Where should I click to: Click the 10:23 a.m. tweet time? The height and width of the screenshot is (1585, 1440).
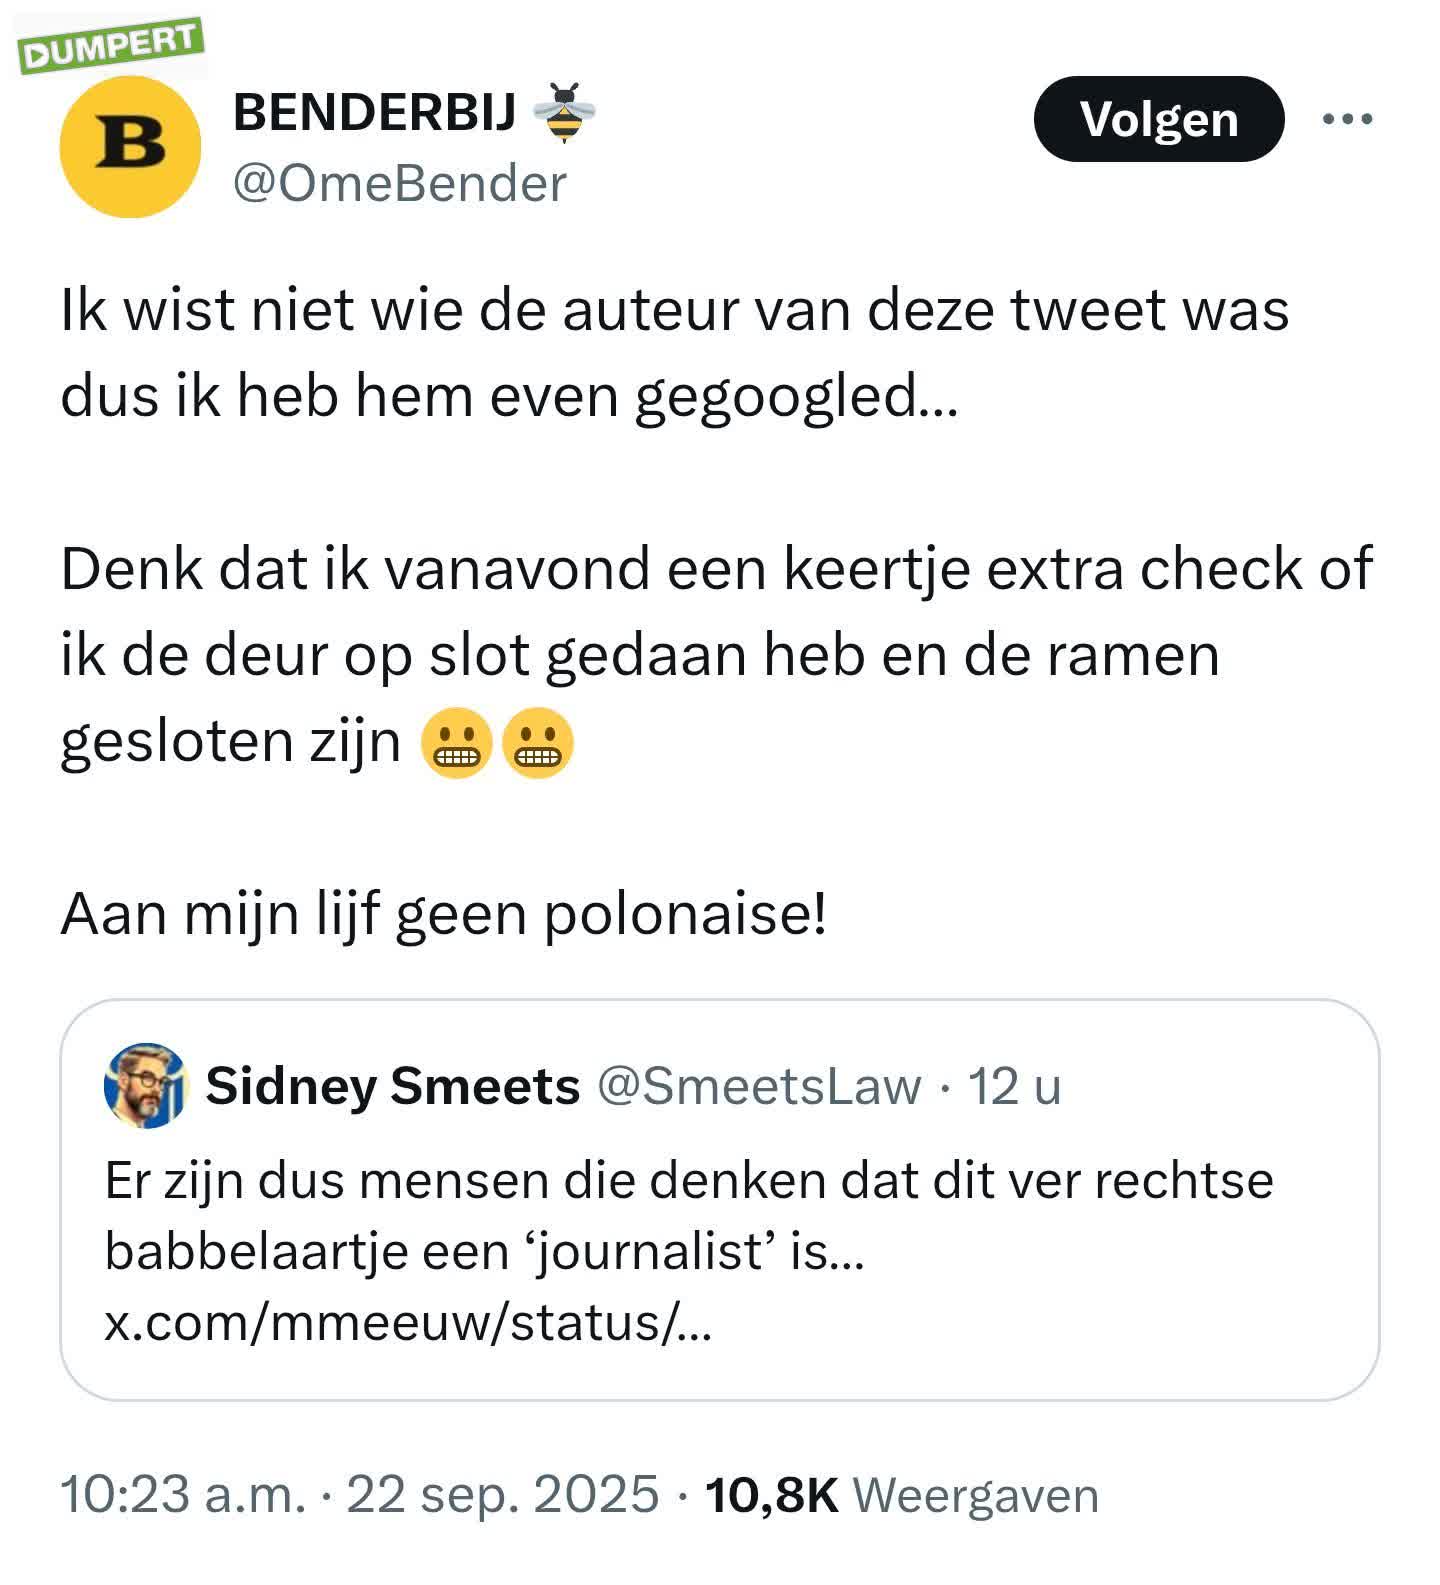click(182, 1495)
